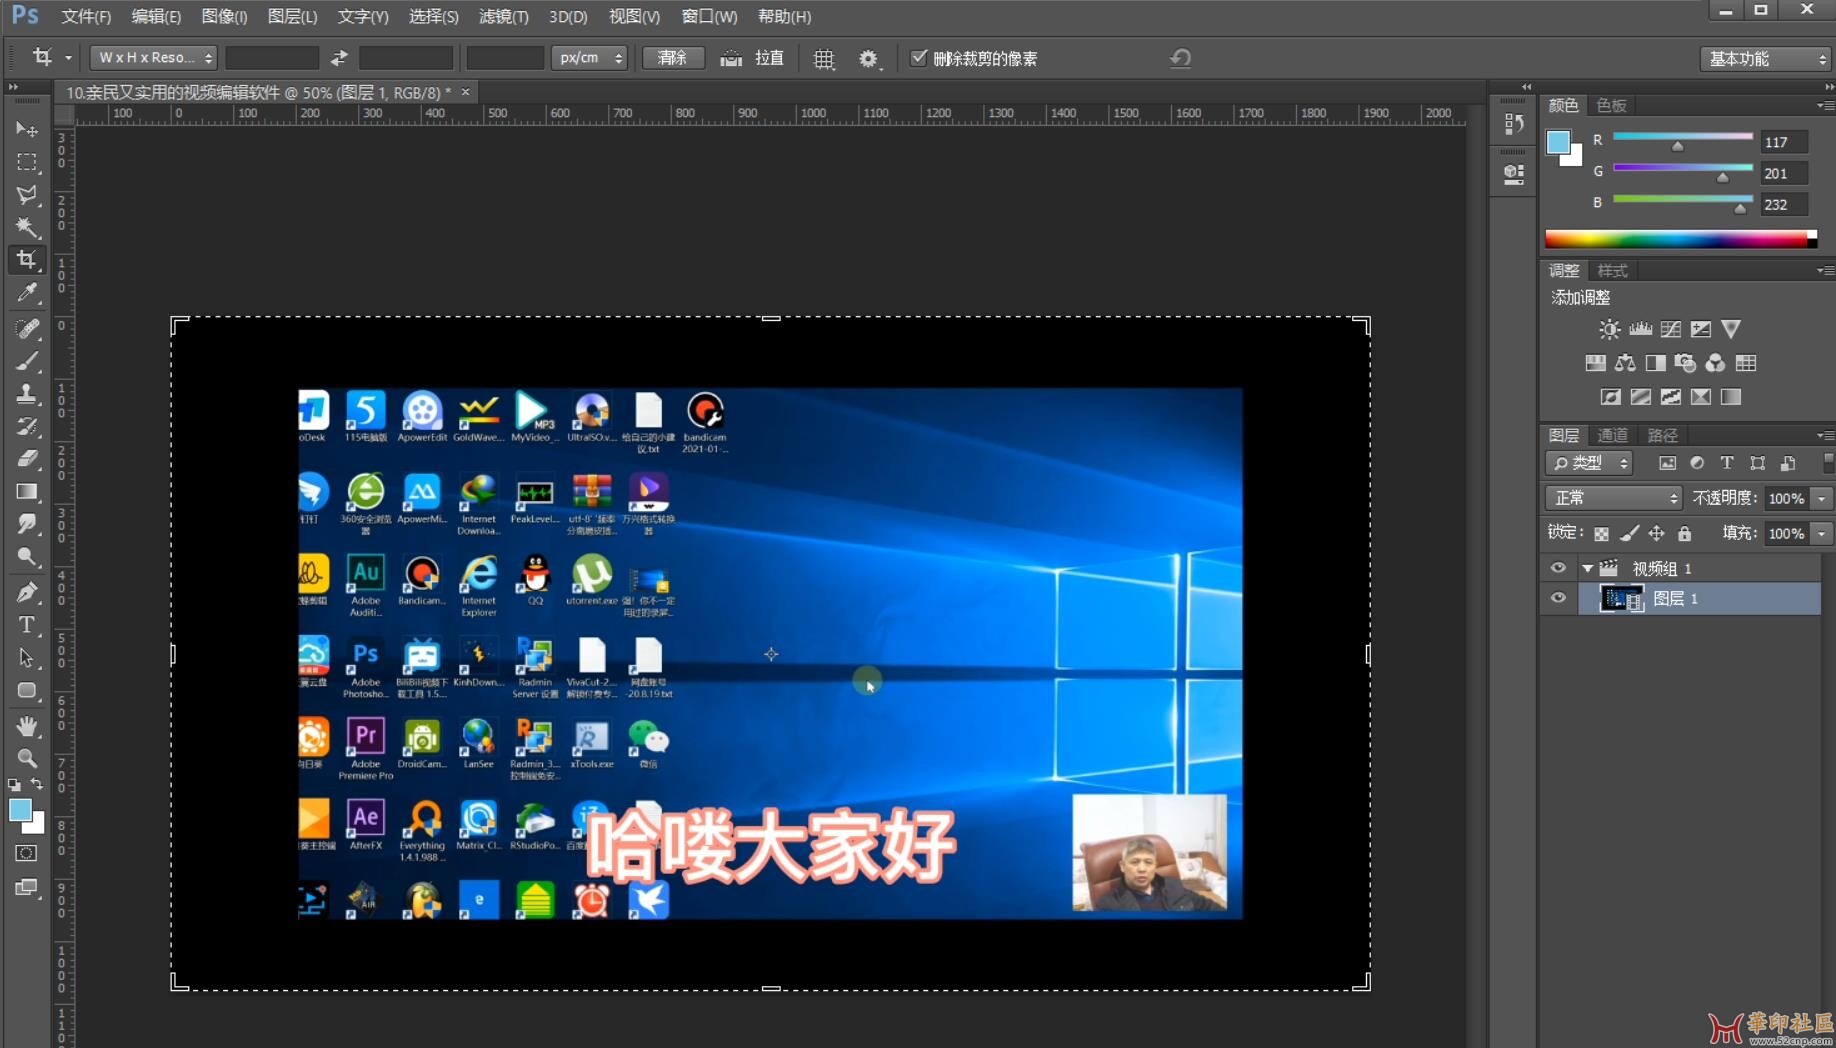Viewport: 1836px width, 1048px height.
Task: Switch to the 路径 tab
Action: click(x=1662, y=435)
